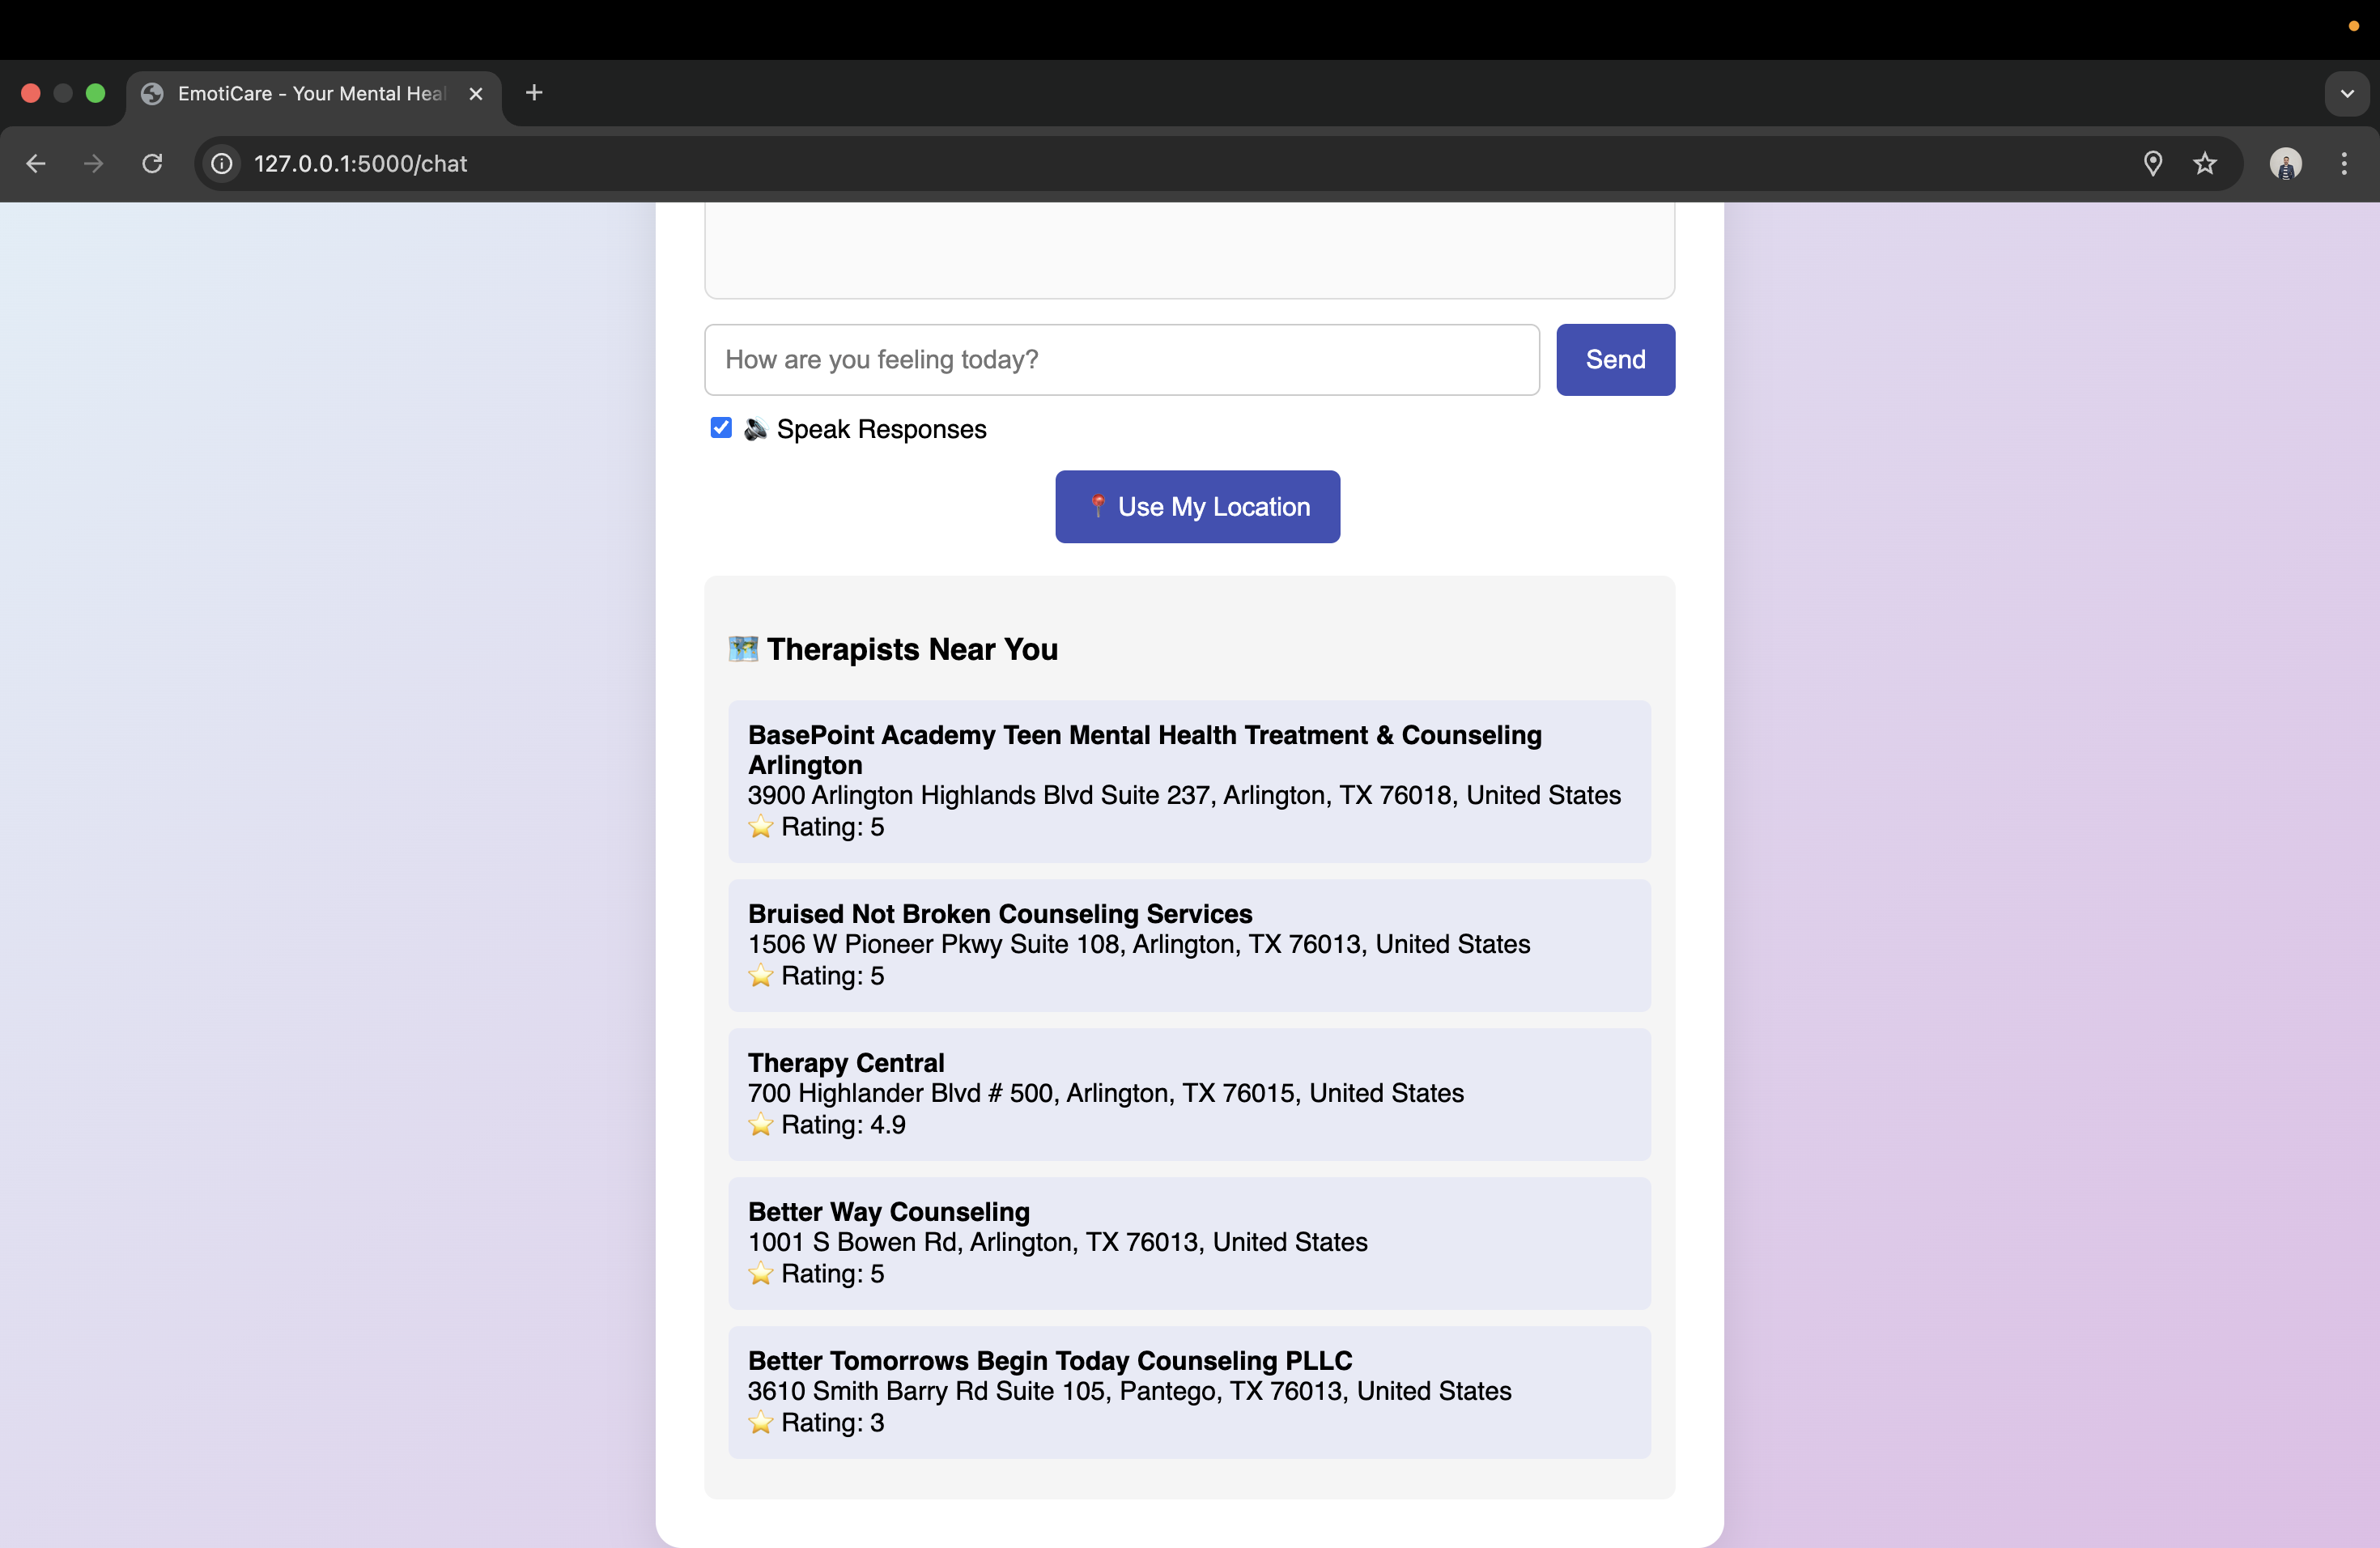Select Therapy Central listing
Screen dimensions: 2380x1548
pos(1188,1094)
